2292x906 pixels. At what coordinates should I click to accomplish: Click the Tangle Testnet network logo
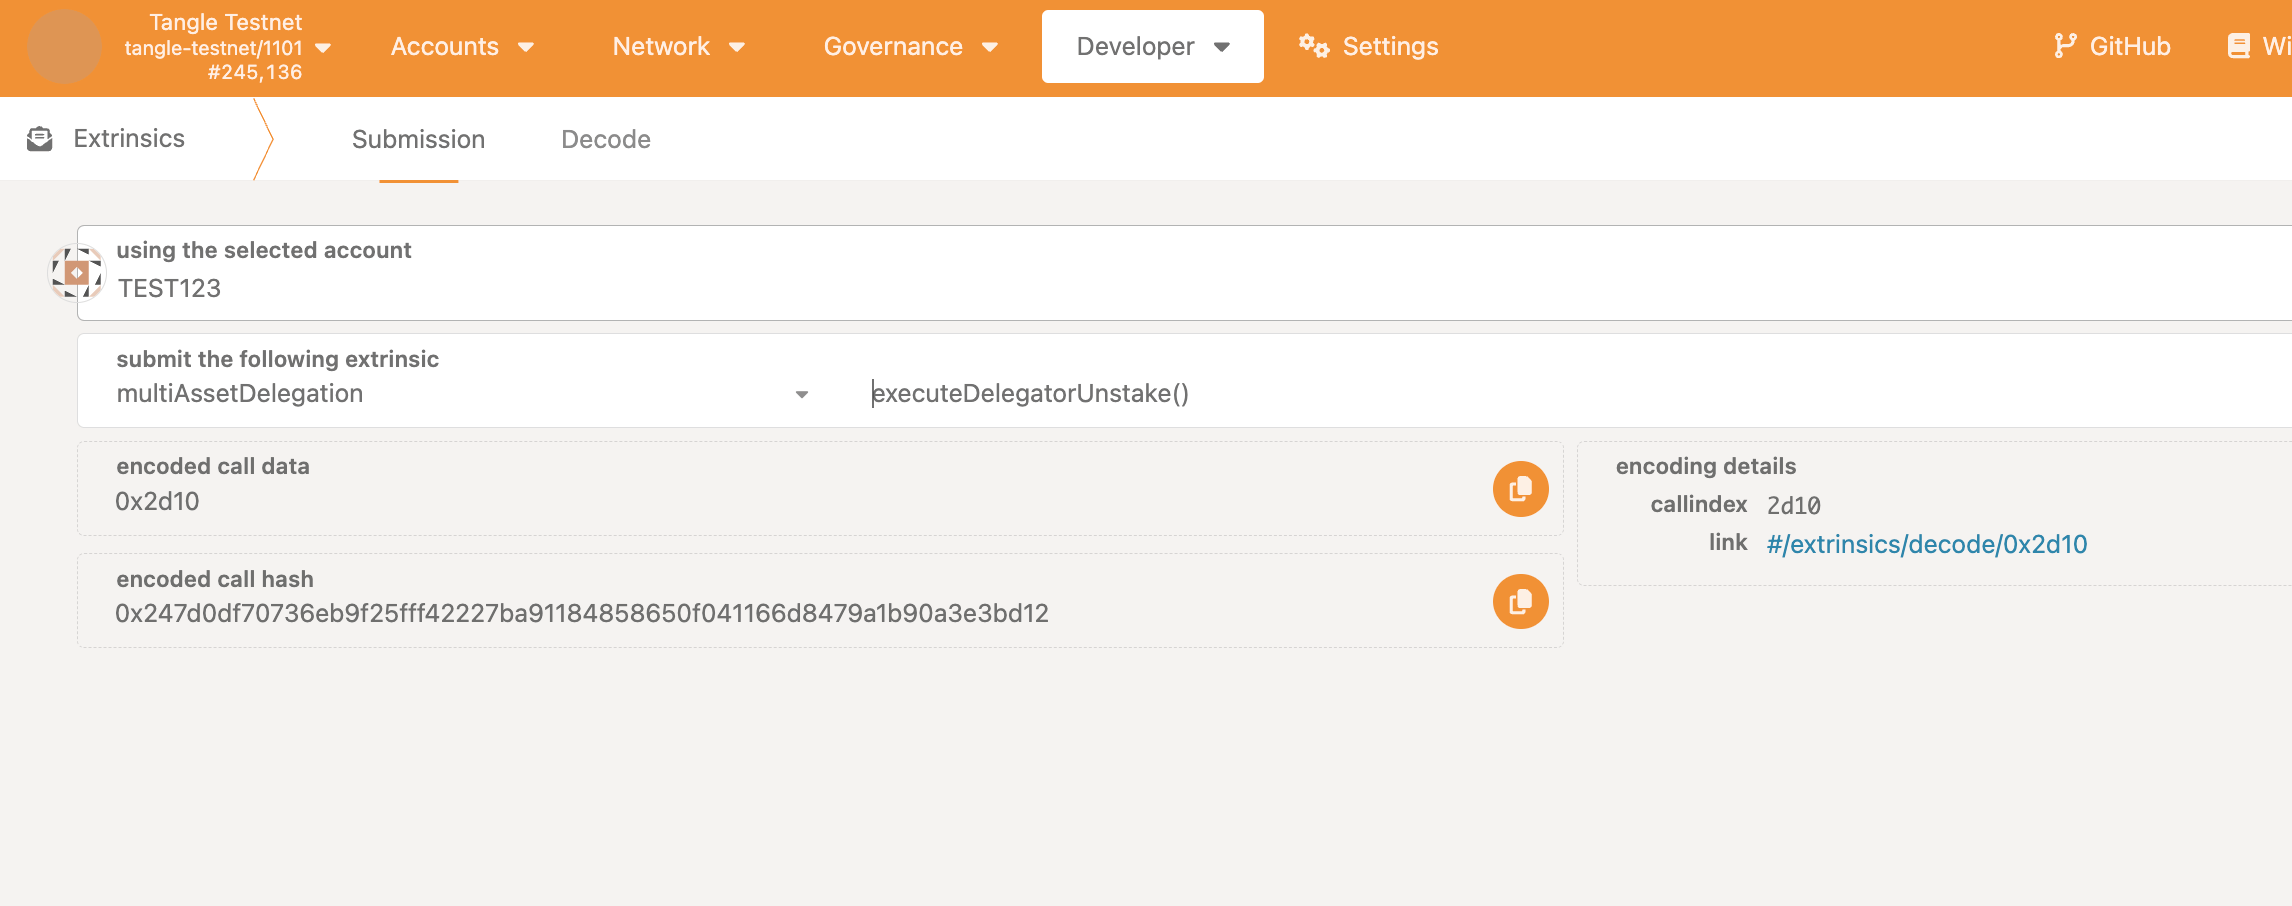(x=64, y=46)
